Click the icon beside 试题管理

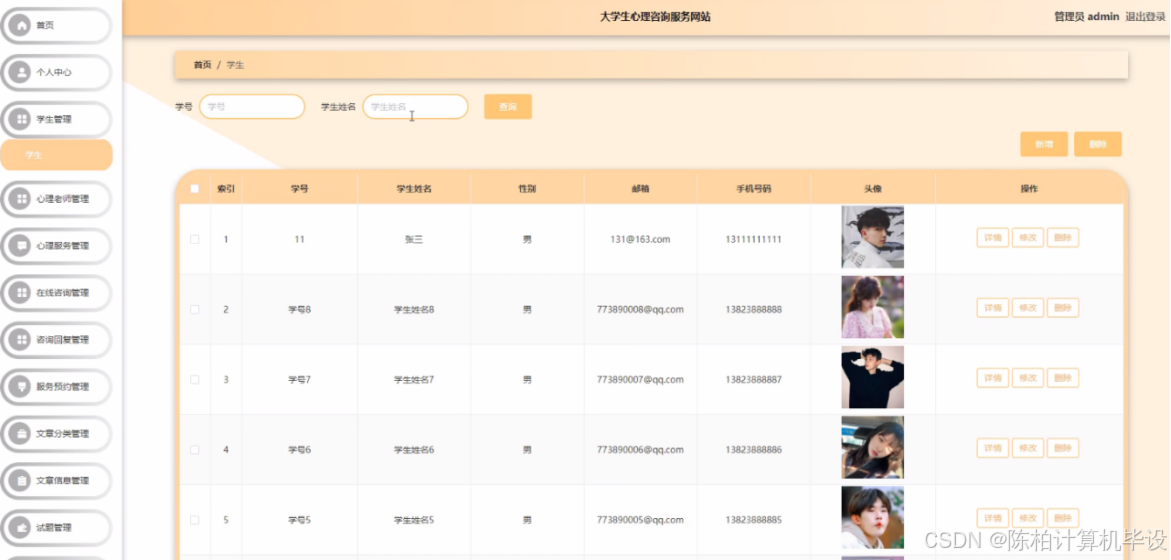click(x=21, y=528)
